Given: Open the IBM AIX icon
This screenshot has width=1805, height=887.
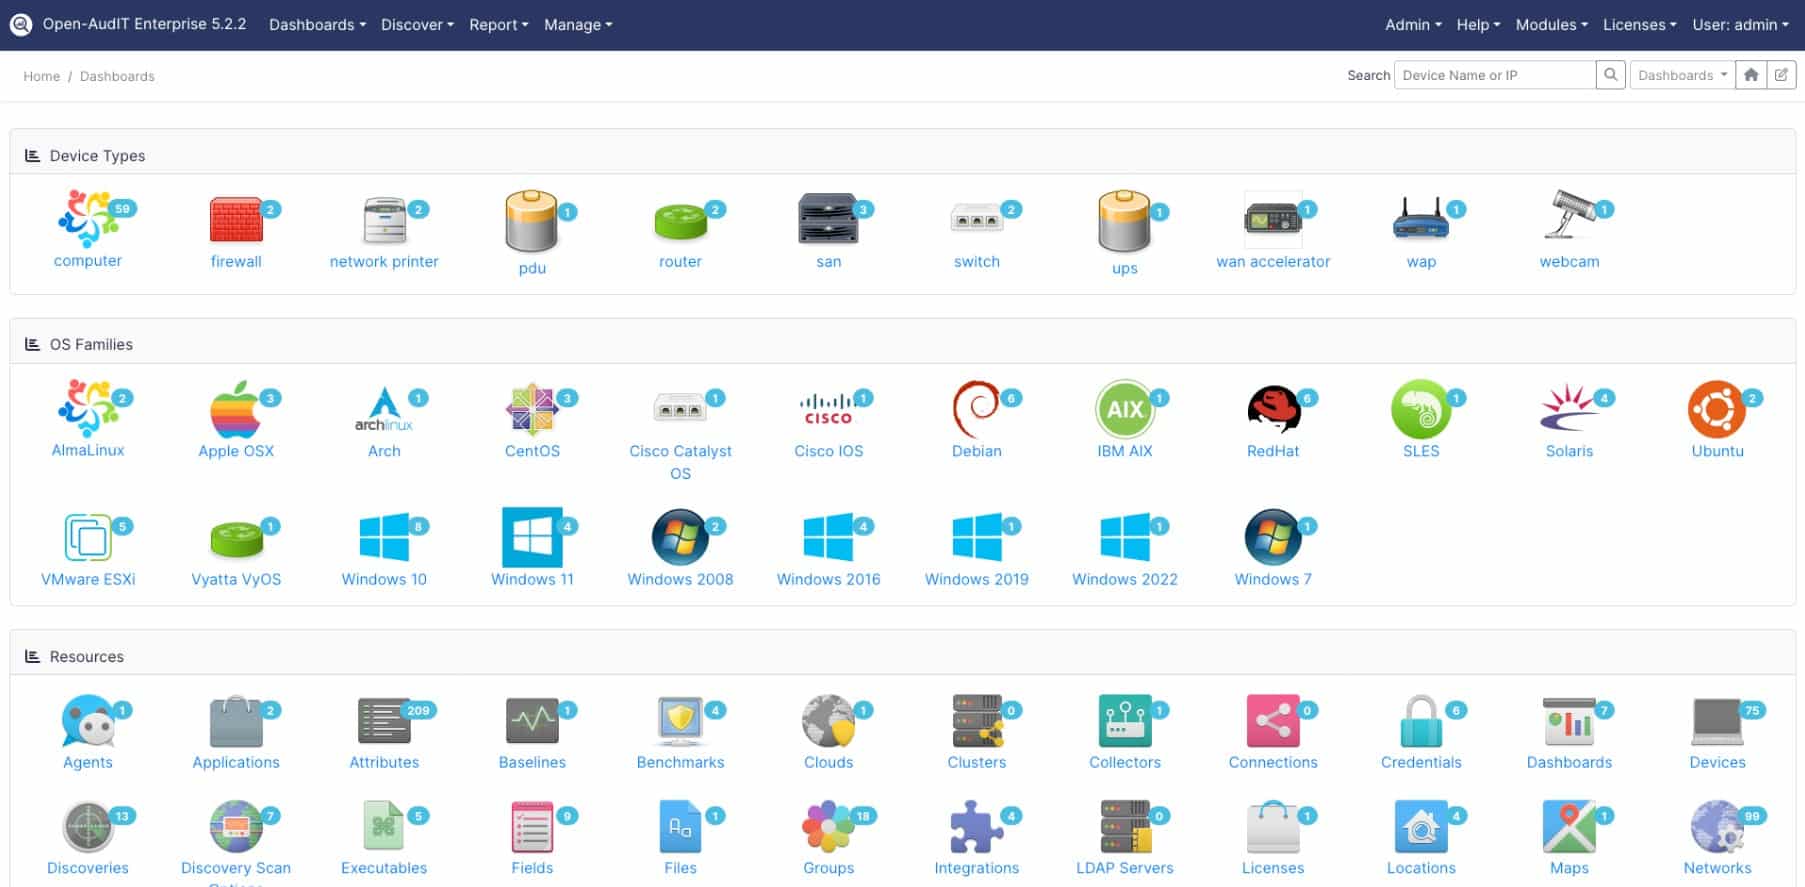Looking at the screenshot, I should coord(1124,409).
